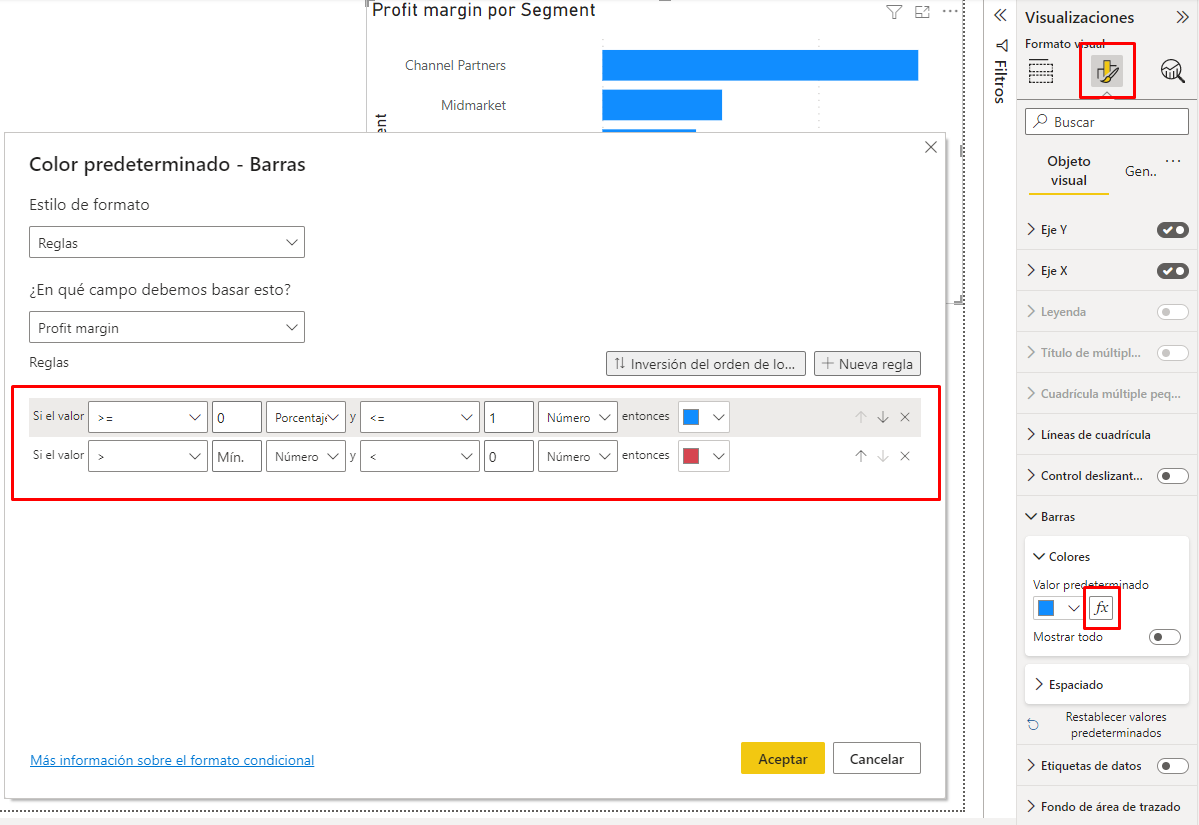Screen dimensions: 1199x825
Task: Select the Build visual fields icon
Action: click(1041, 71)
